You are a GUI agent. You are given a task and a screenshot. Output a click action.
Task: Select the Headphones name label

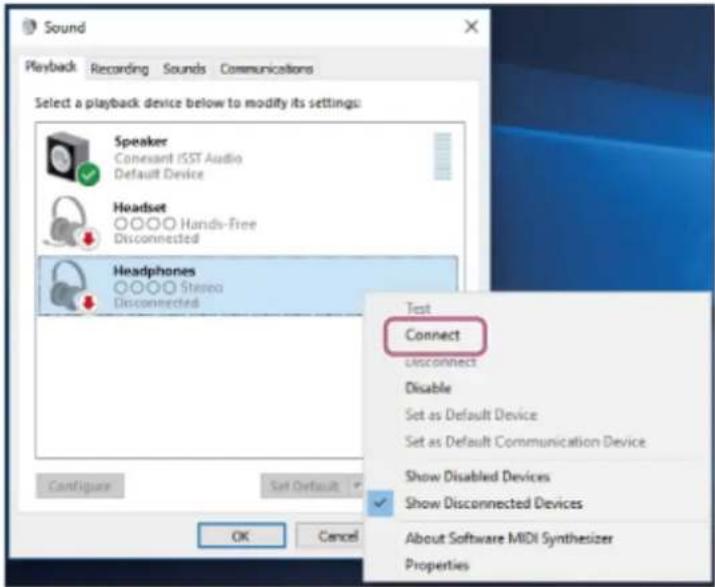tap(154, 271)
